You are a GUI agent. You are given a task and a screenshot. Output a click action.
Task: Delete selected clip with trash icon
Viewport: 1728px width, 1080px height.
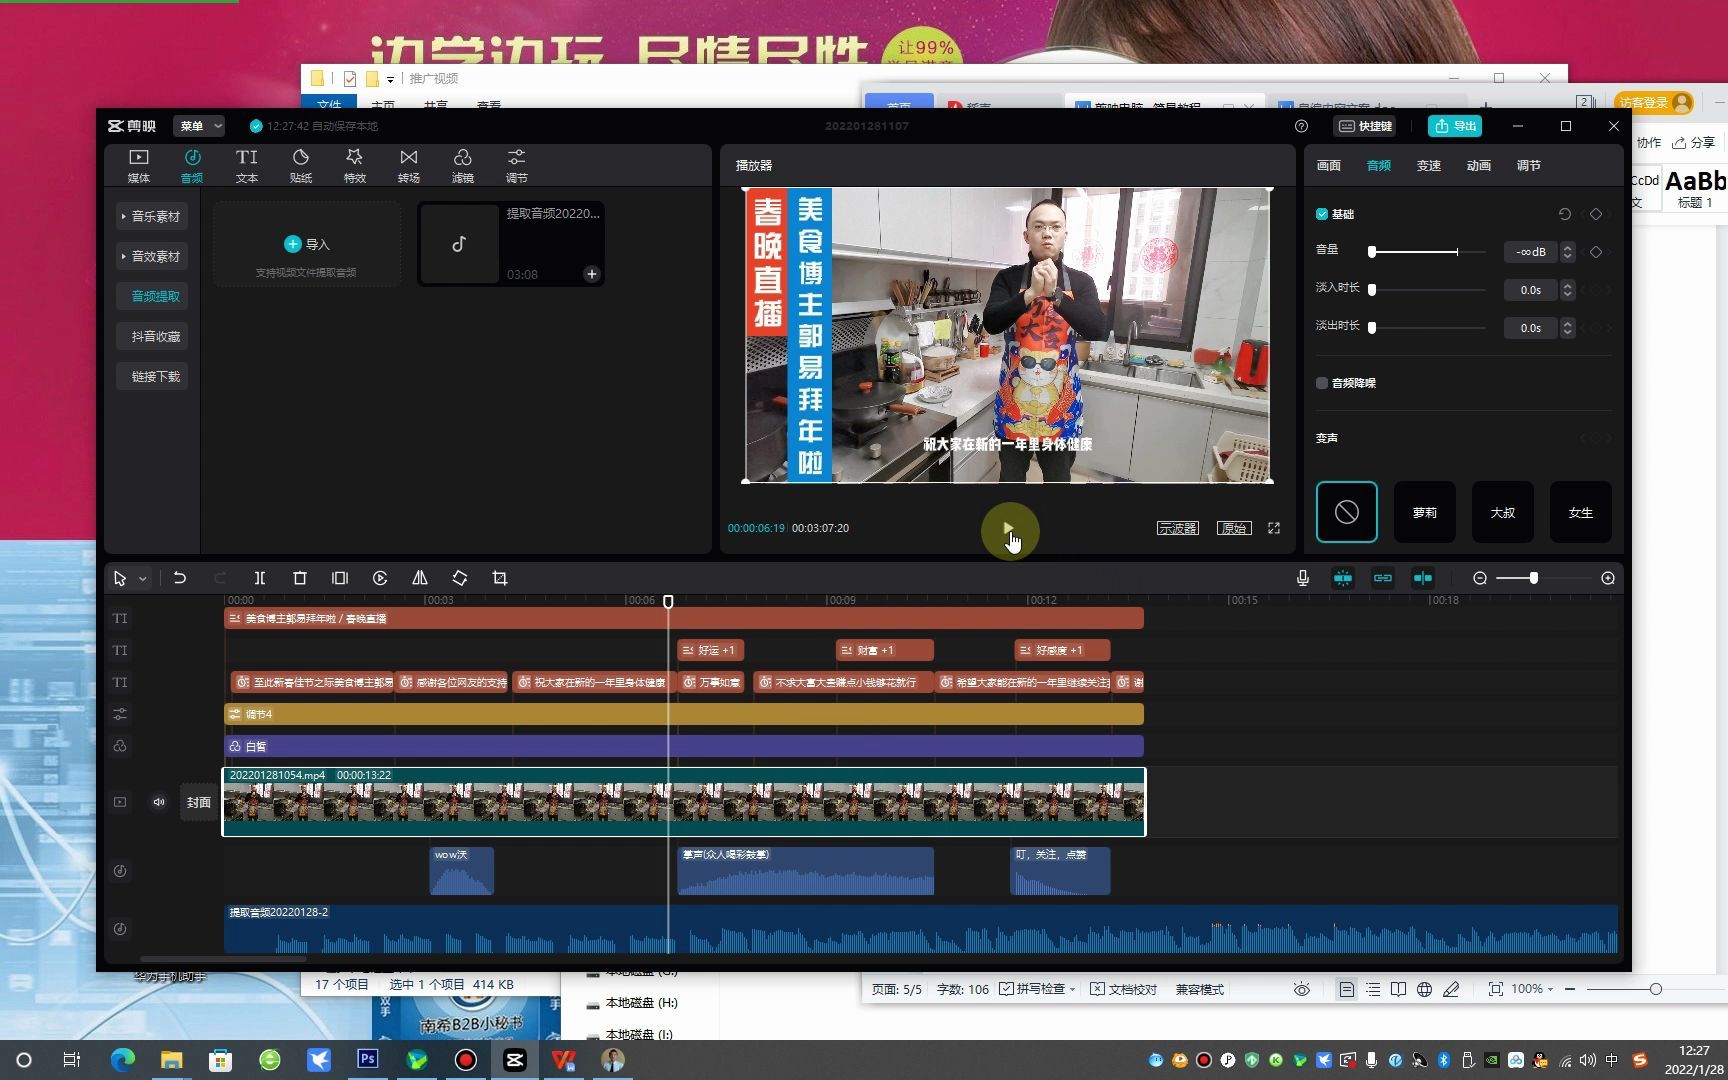click(299, 578)
